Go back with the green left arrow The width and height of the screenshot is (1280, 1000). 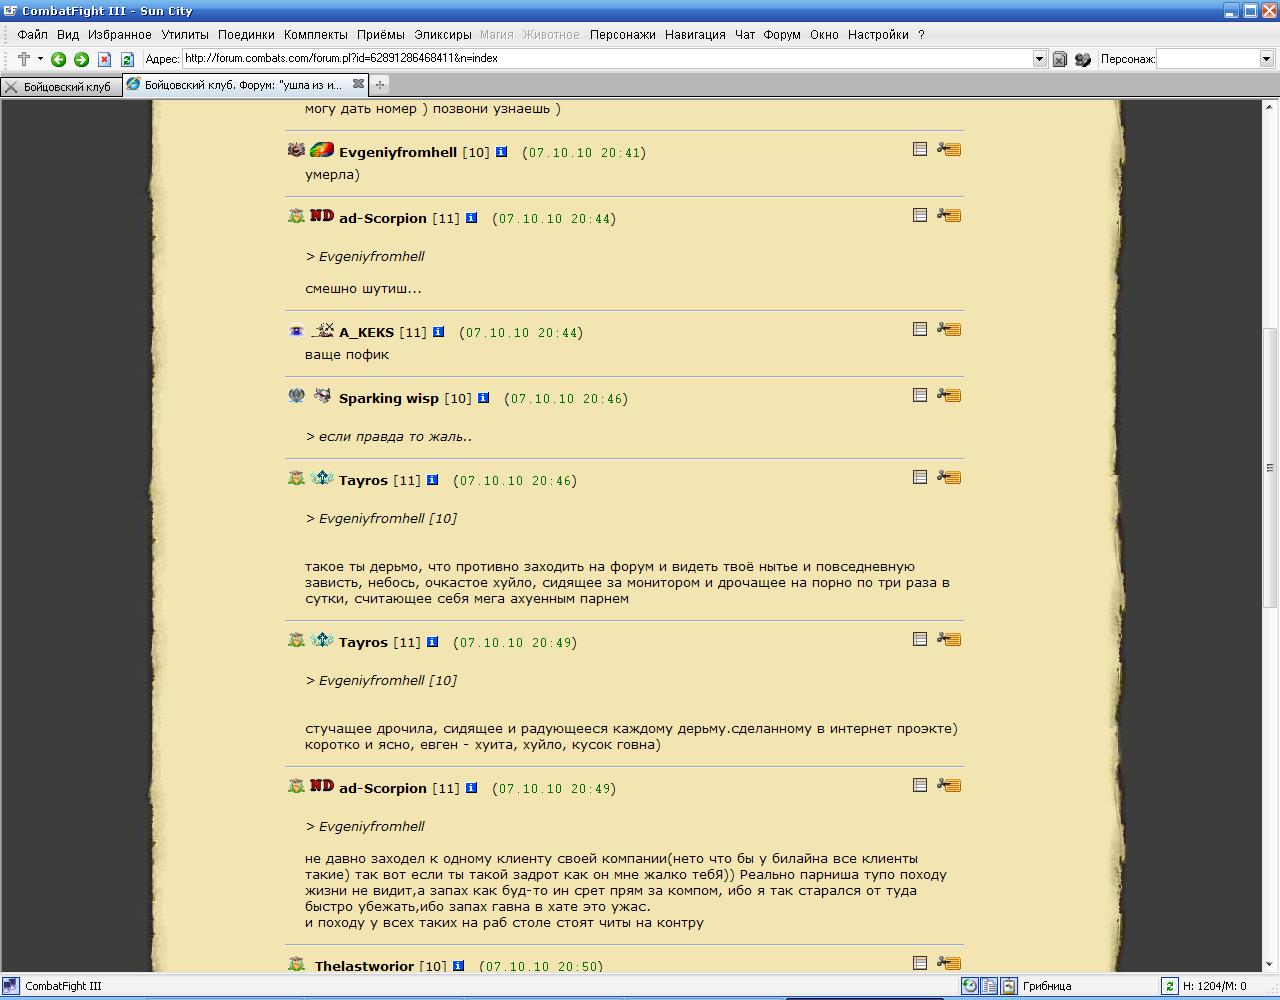(x=58, y=59)
